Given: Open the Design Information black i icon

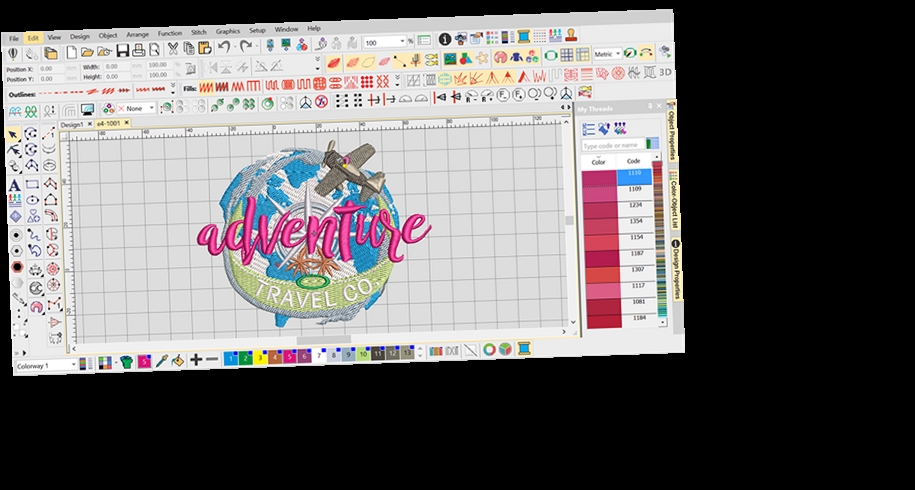Looking at the screenshot, I should (445, 39).
